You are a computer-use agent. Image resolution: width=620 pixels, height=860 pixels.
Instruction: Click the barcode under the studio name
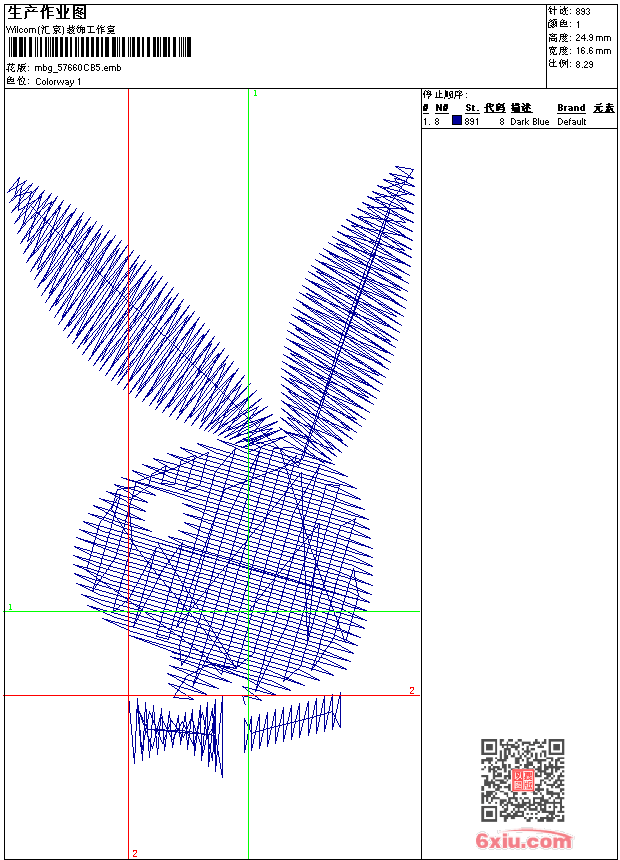pos(99,48)
